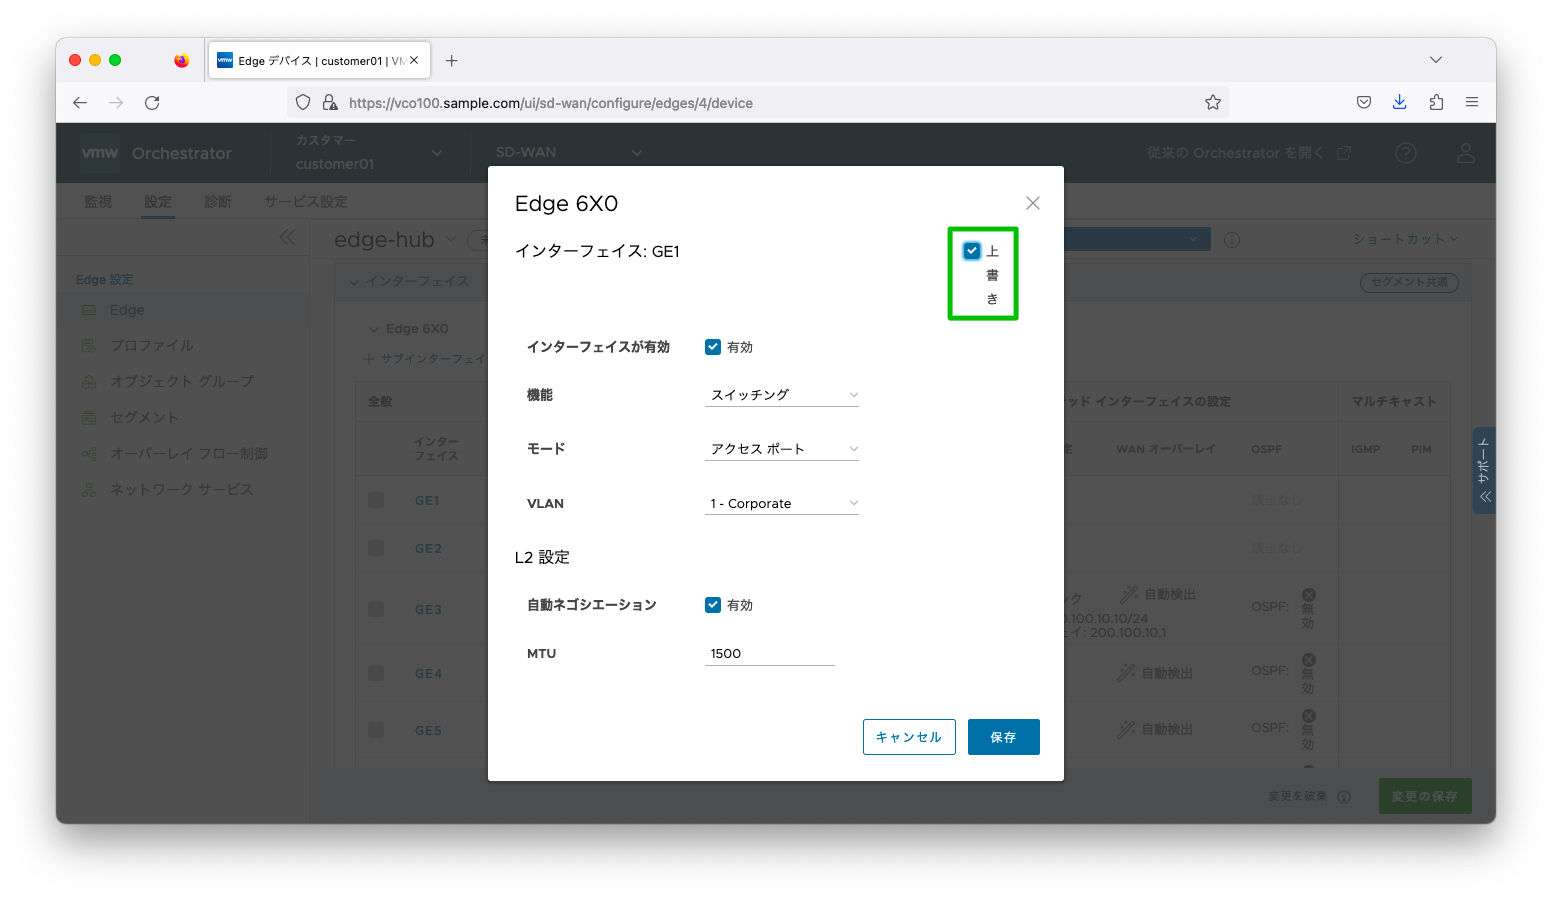The height and width of the screenshot is (898, 1552).
Task: Click info icon next to 変更を破棄
Action: pyautogui.click(x=1344, y=797)
